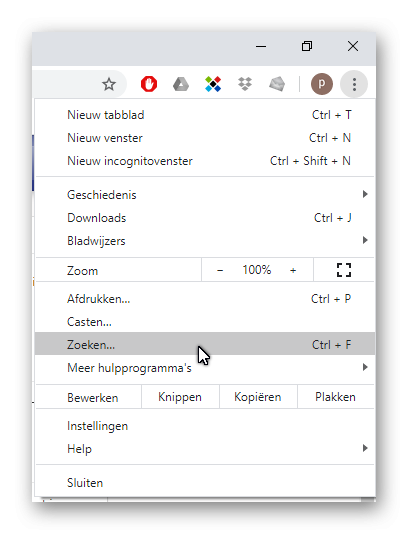Open the Google Drive extension icon
This screenshot has width=408, height=534.
point(181,84)
